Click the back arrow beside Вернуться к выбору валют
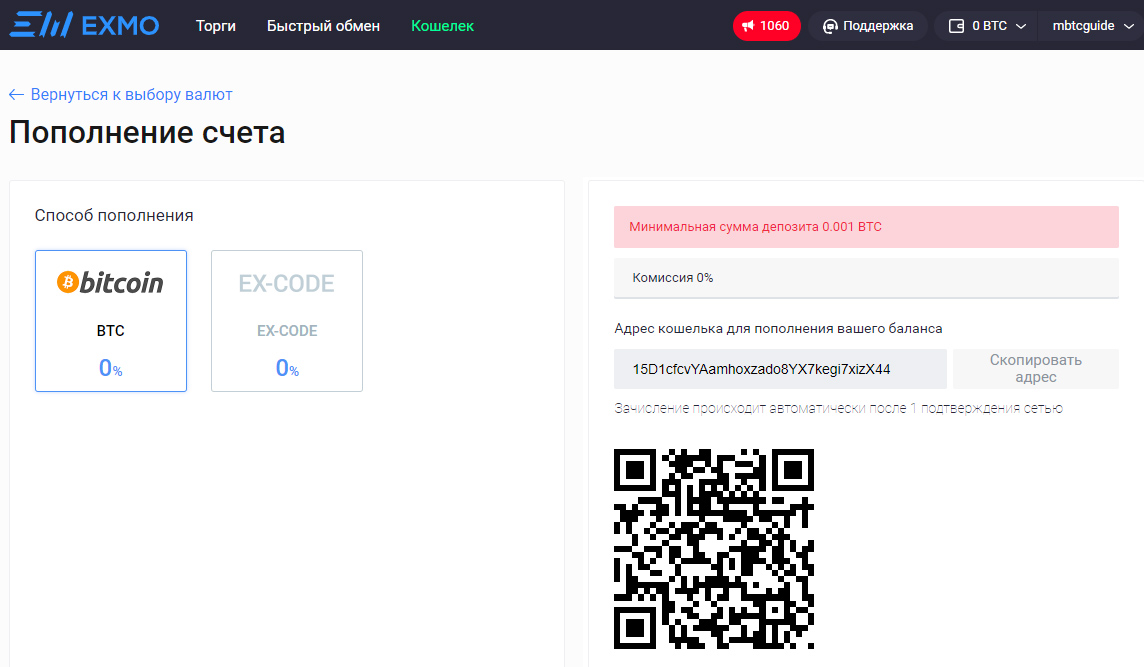1144x667 pixels. (16, 94)
